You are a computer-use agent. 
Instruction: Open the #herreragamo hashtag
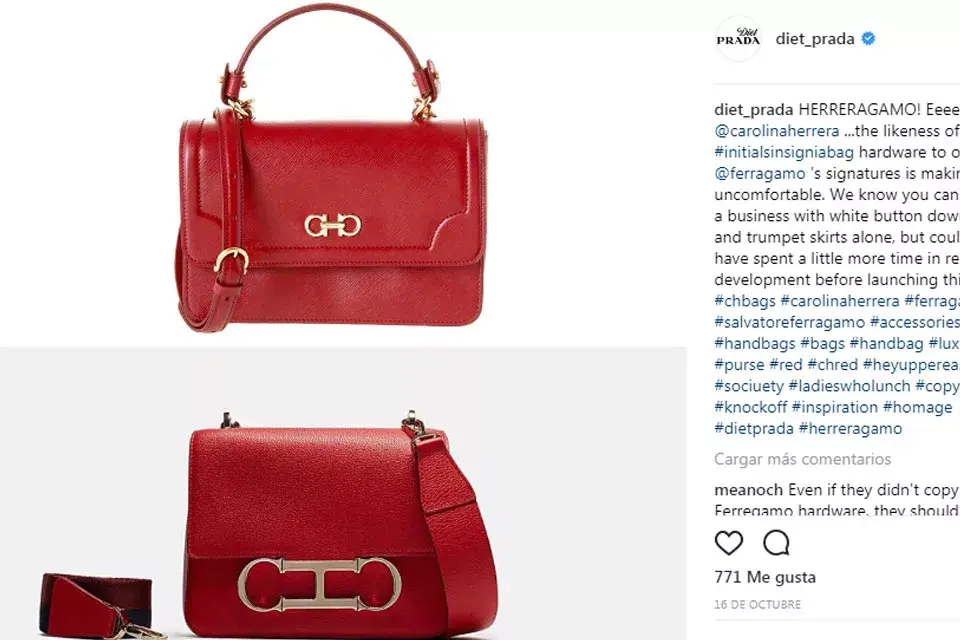coord(850,428)
